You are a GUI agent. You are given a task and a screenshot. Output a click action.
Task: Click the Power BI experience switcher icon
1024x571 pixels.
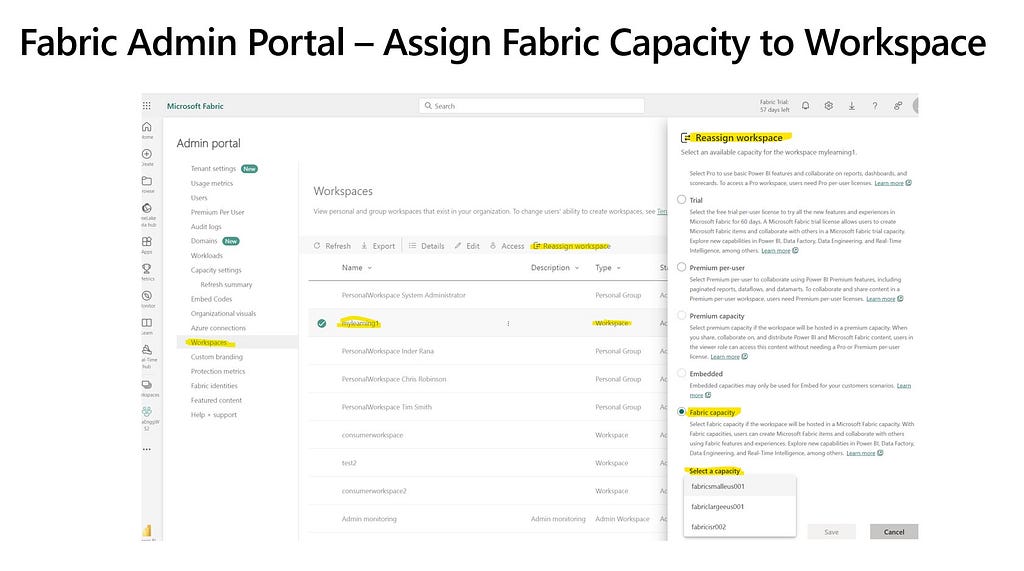click(x=147, y=530)
